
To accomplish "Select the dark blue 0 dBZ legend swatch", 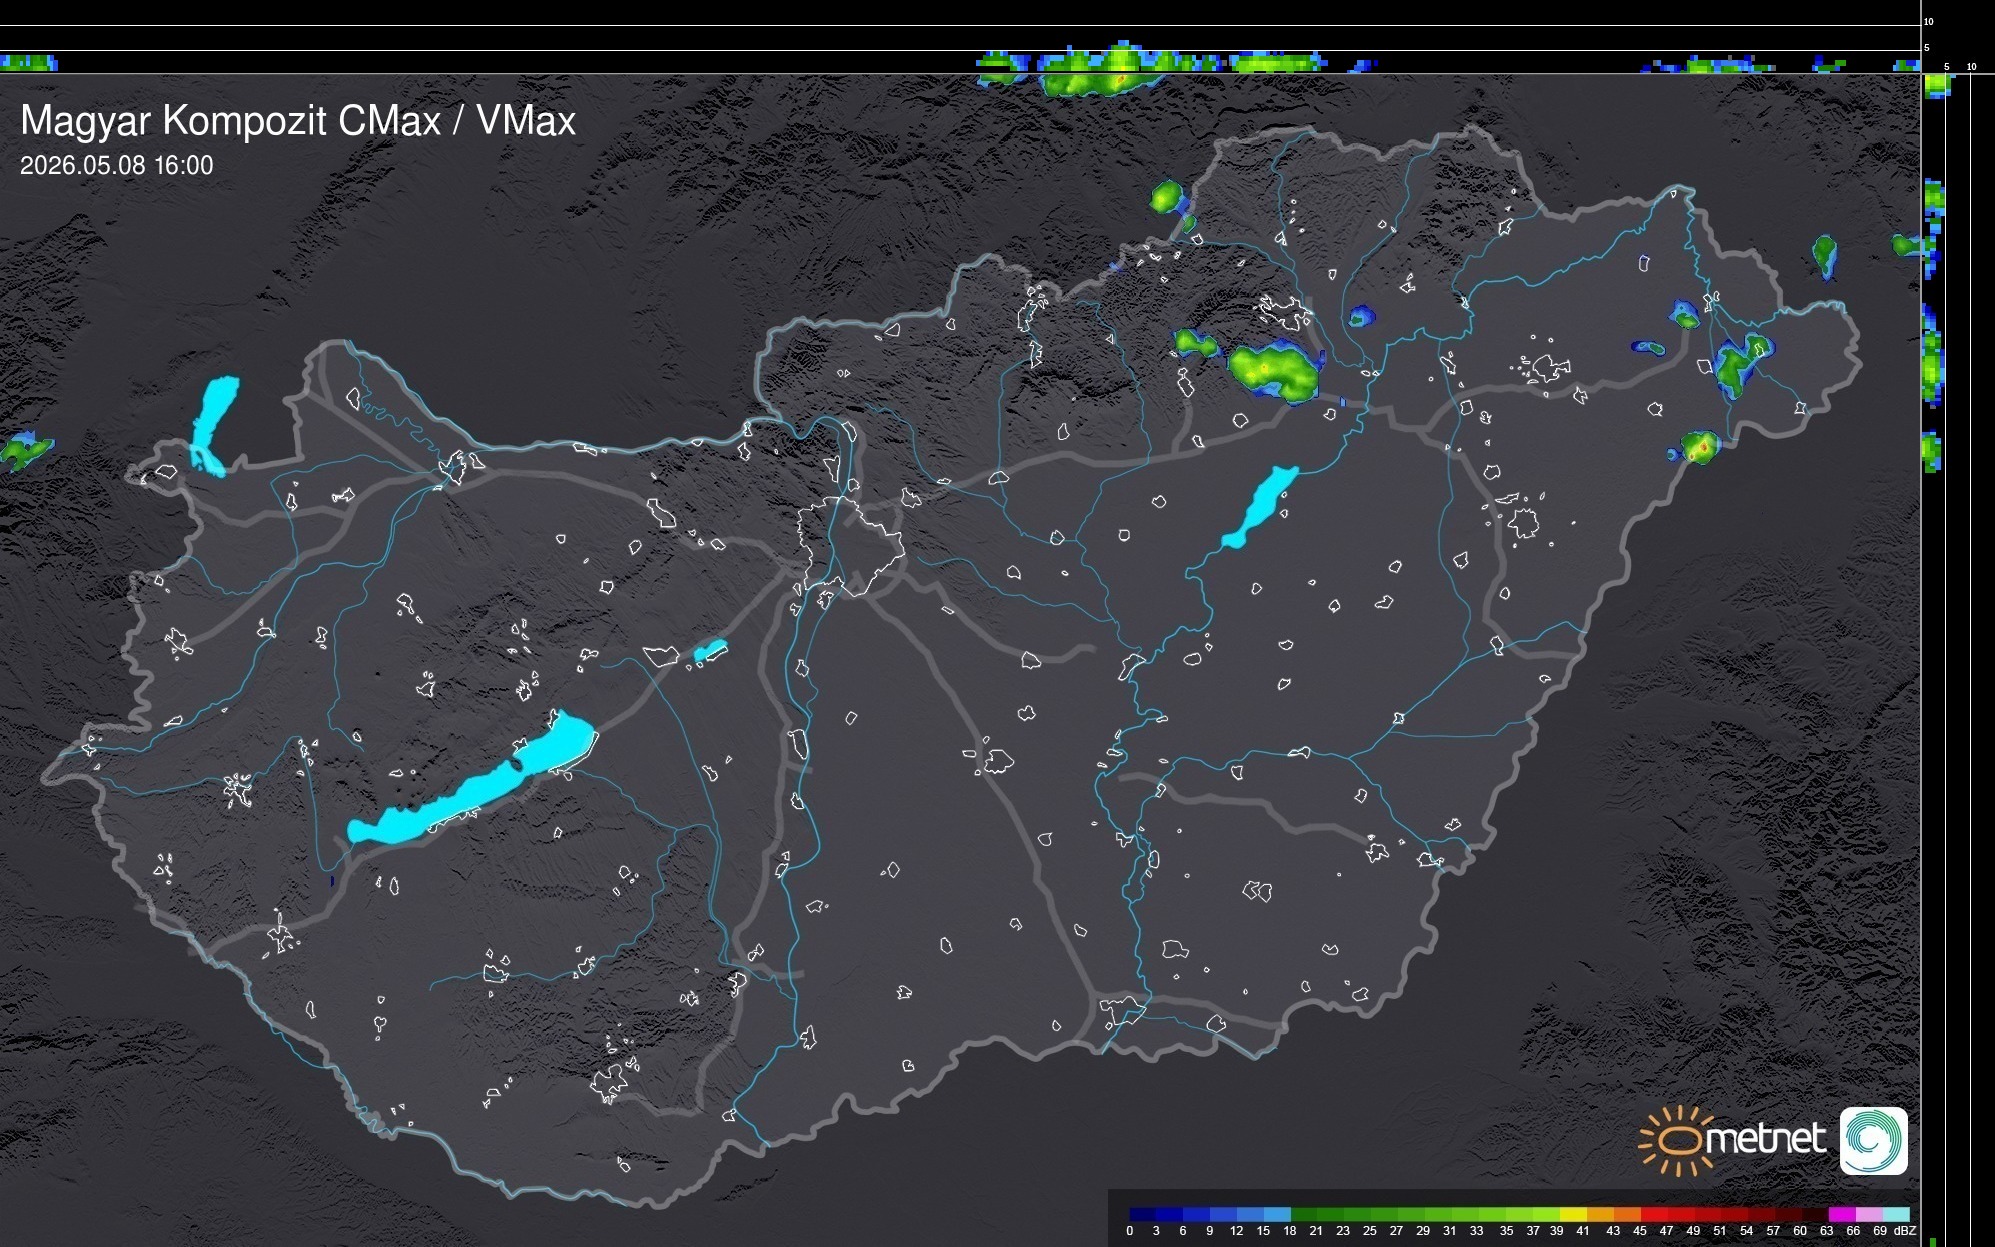I will point(1143,1214).
